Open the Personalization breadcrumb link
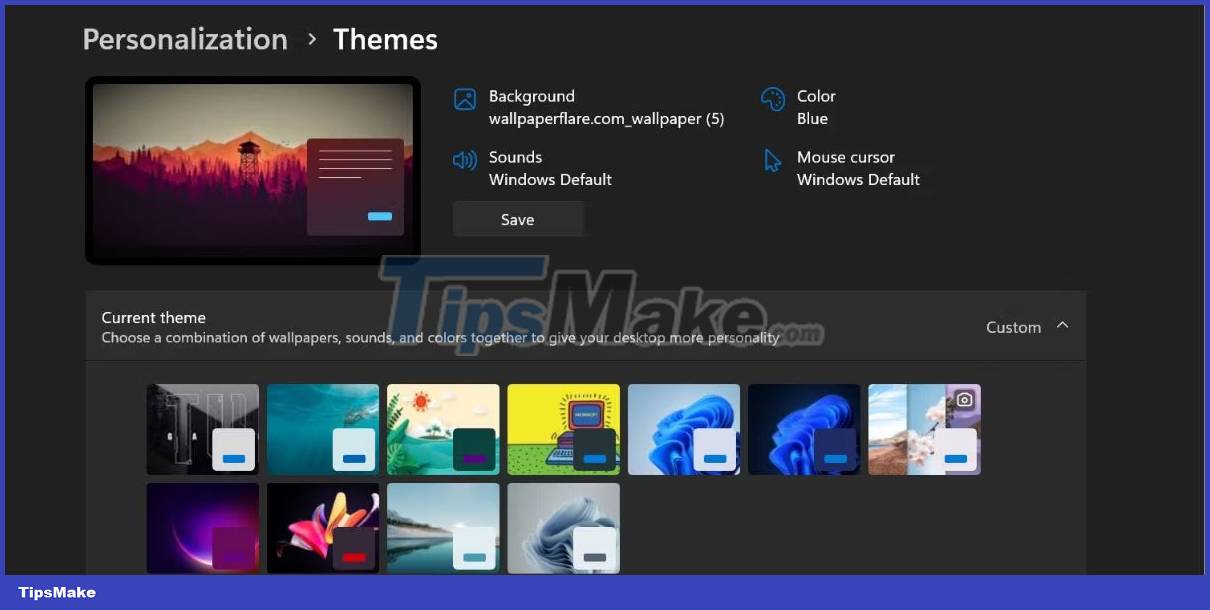 [x=184, y=39]
